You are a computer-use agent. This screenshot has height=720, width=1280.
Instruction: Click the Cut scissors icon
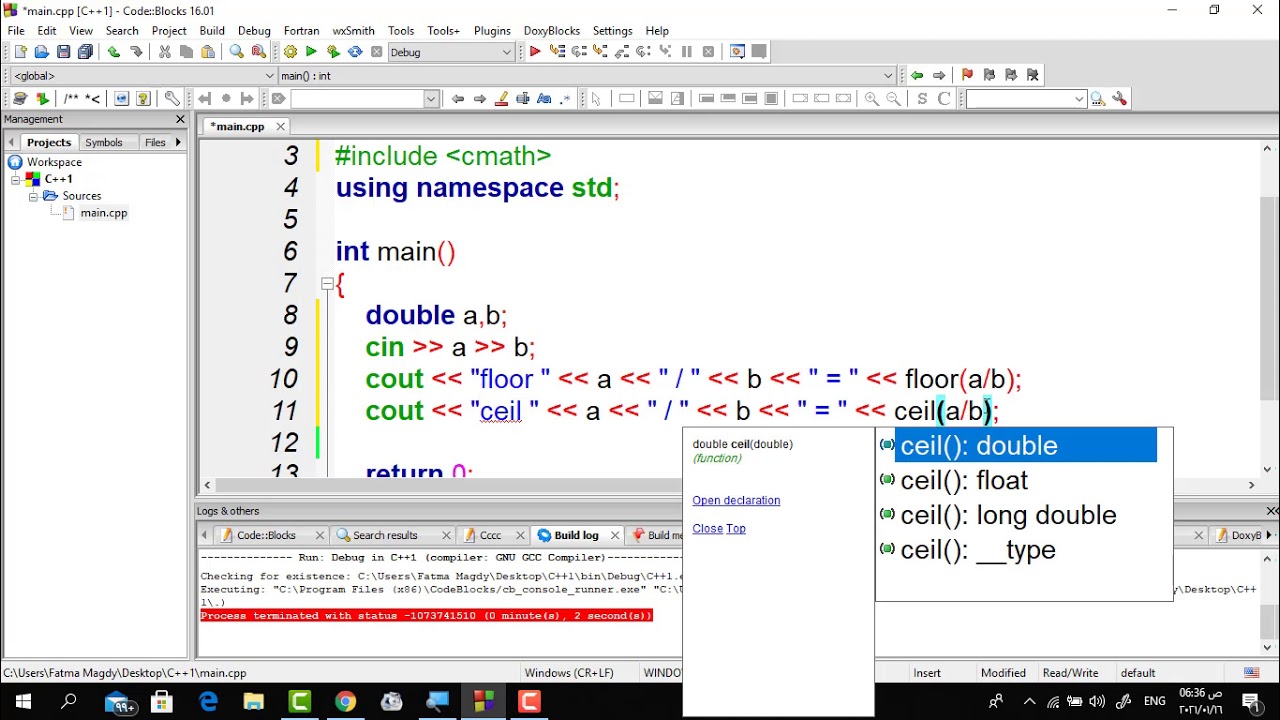click(165, 52)
